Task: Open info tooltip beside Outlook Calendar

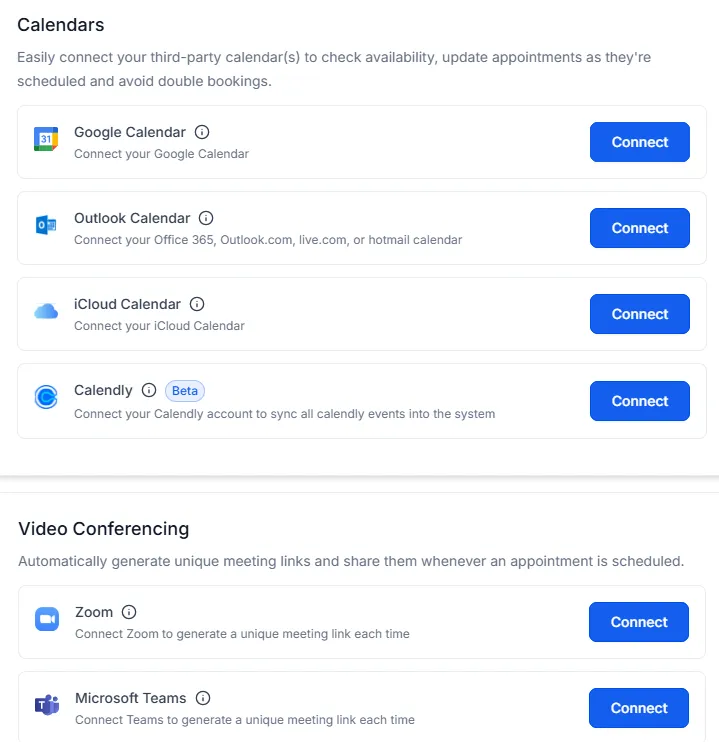Action: pyautogui.click(x=206, y=218)
